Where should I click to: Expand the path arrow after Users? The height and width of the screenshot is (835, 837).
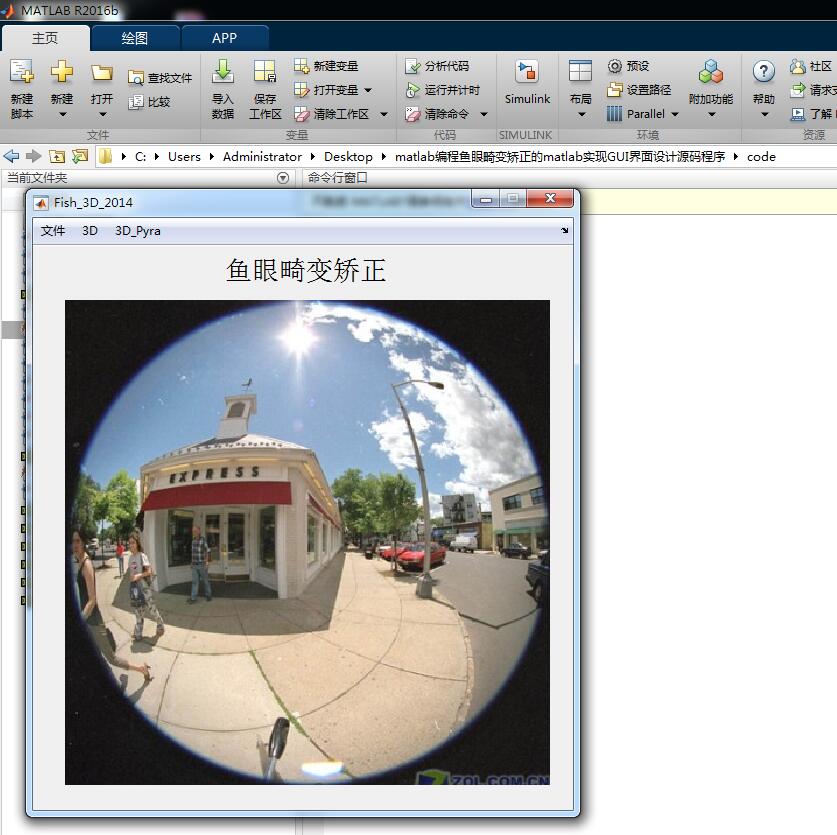point(212,156)
